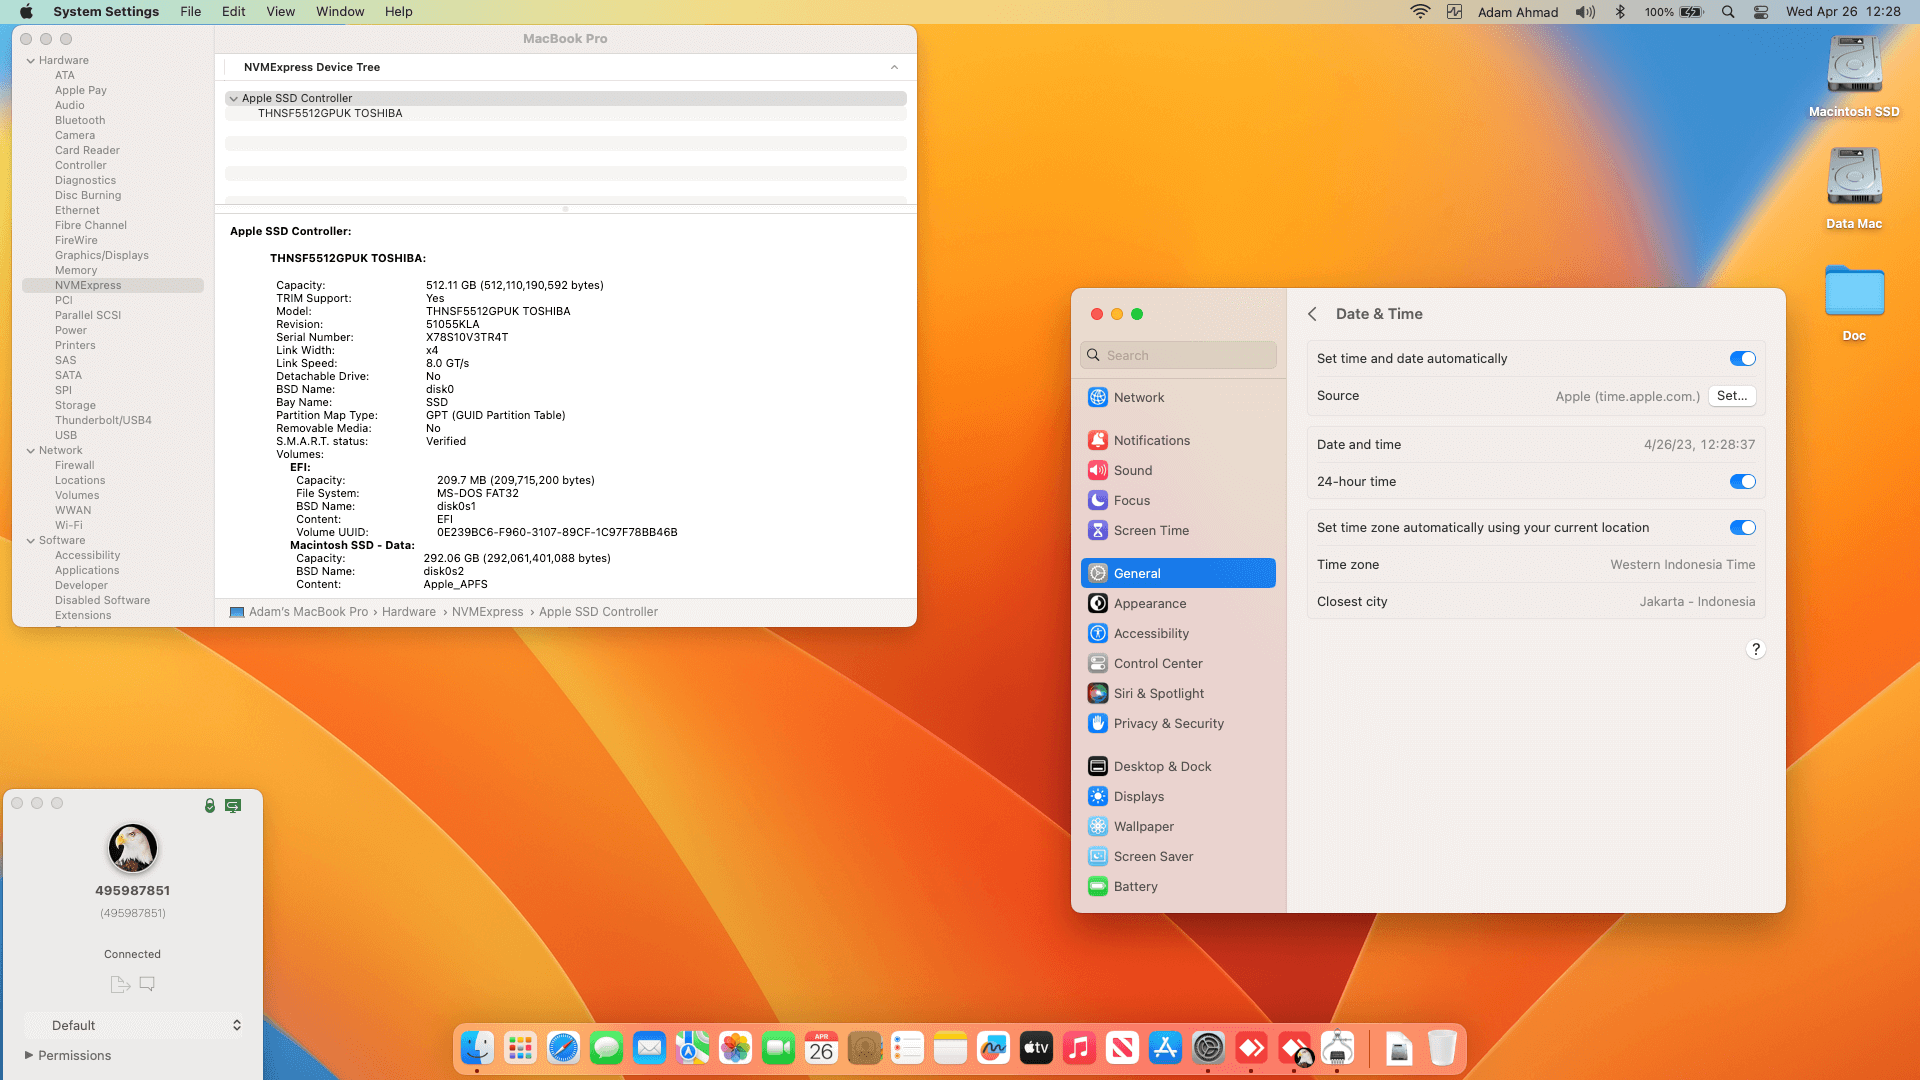Open the Apple menu

[x=27, y=12]
